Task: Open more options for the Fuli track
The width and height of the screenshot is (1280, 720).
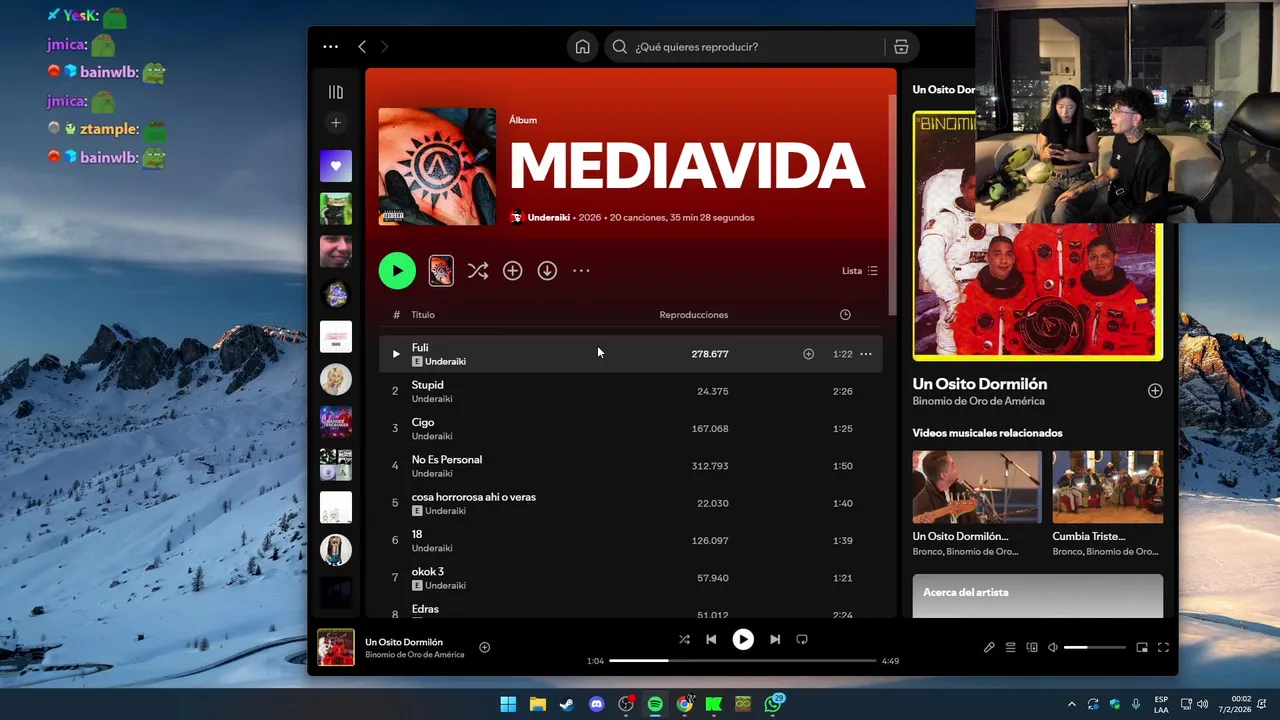Action: [x=866, y=354]
